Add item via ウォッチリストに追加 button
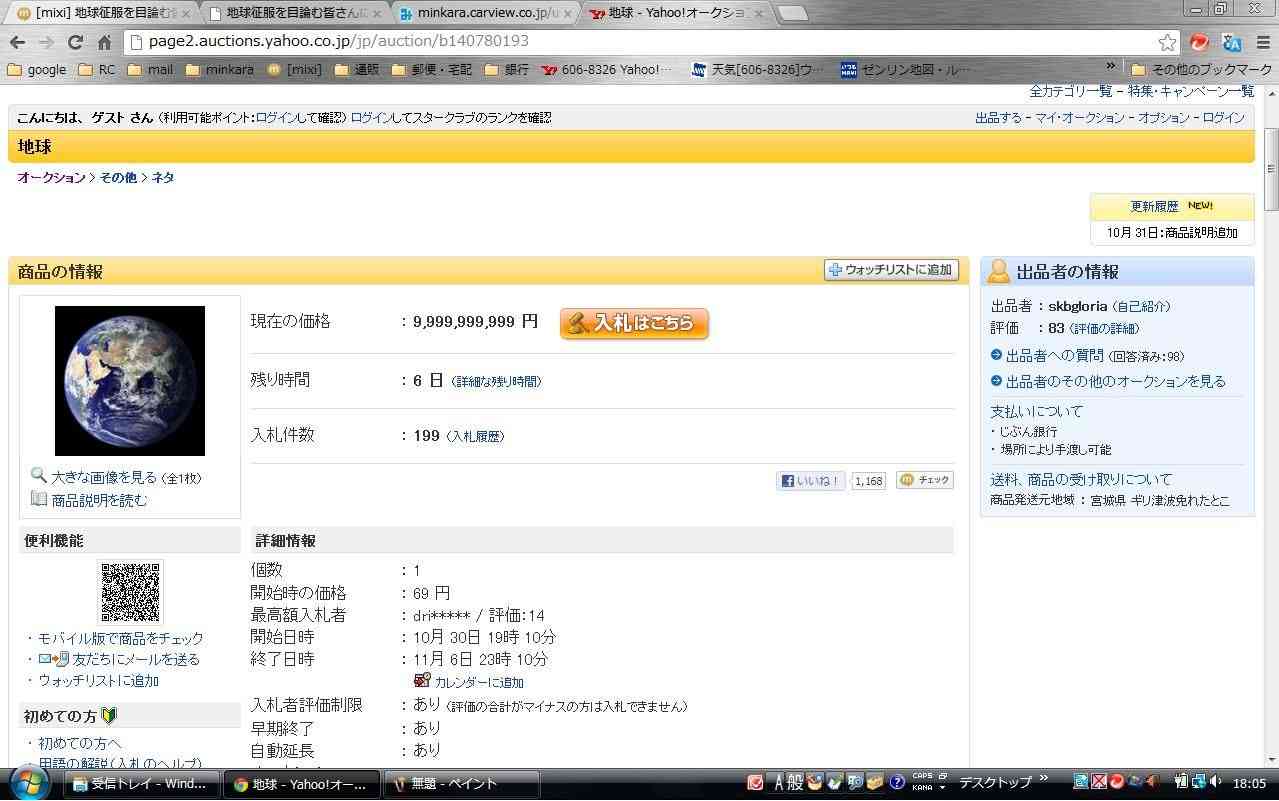Image resolution: width=1279 pixels, height=801 pixels. click(x=892, y=270)
